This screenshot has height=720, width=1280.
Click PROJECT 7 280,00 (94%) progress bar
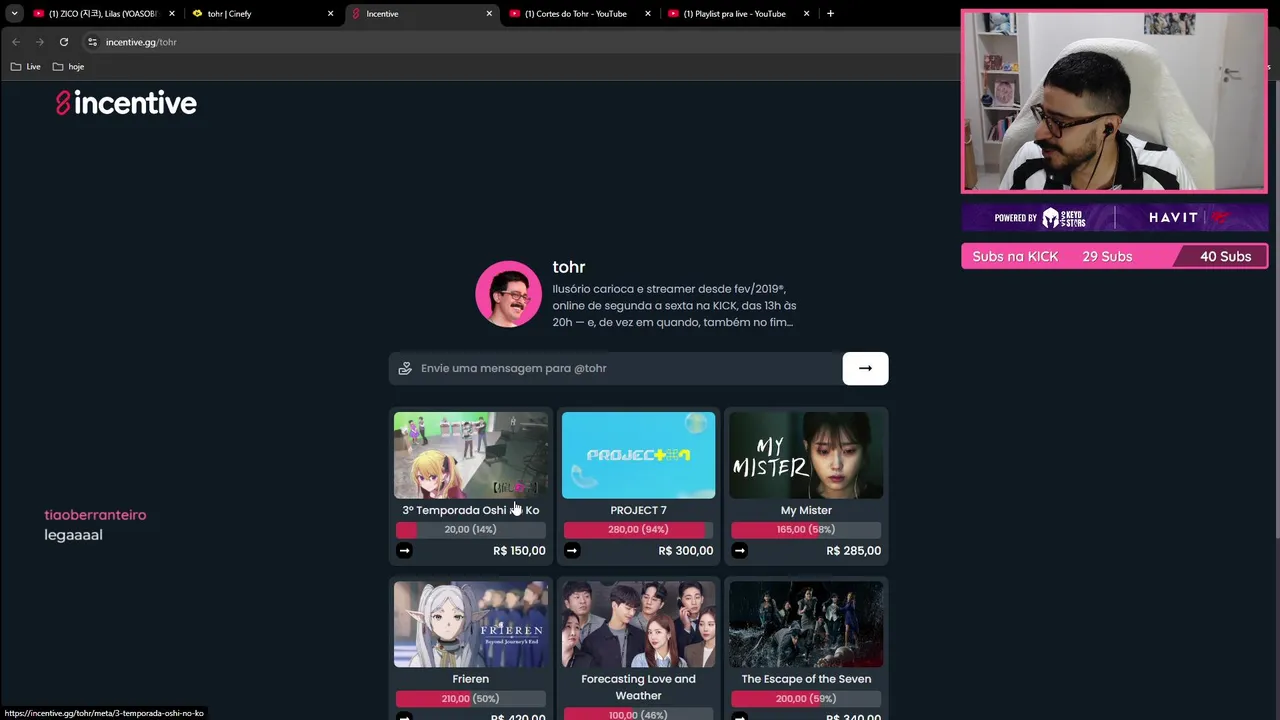pyautogui.click(x=638, y=529)
